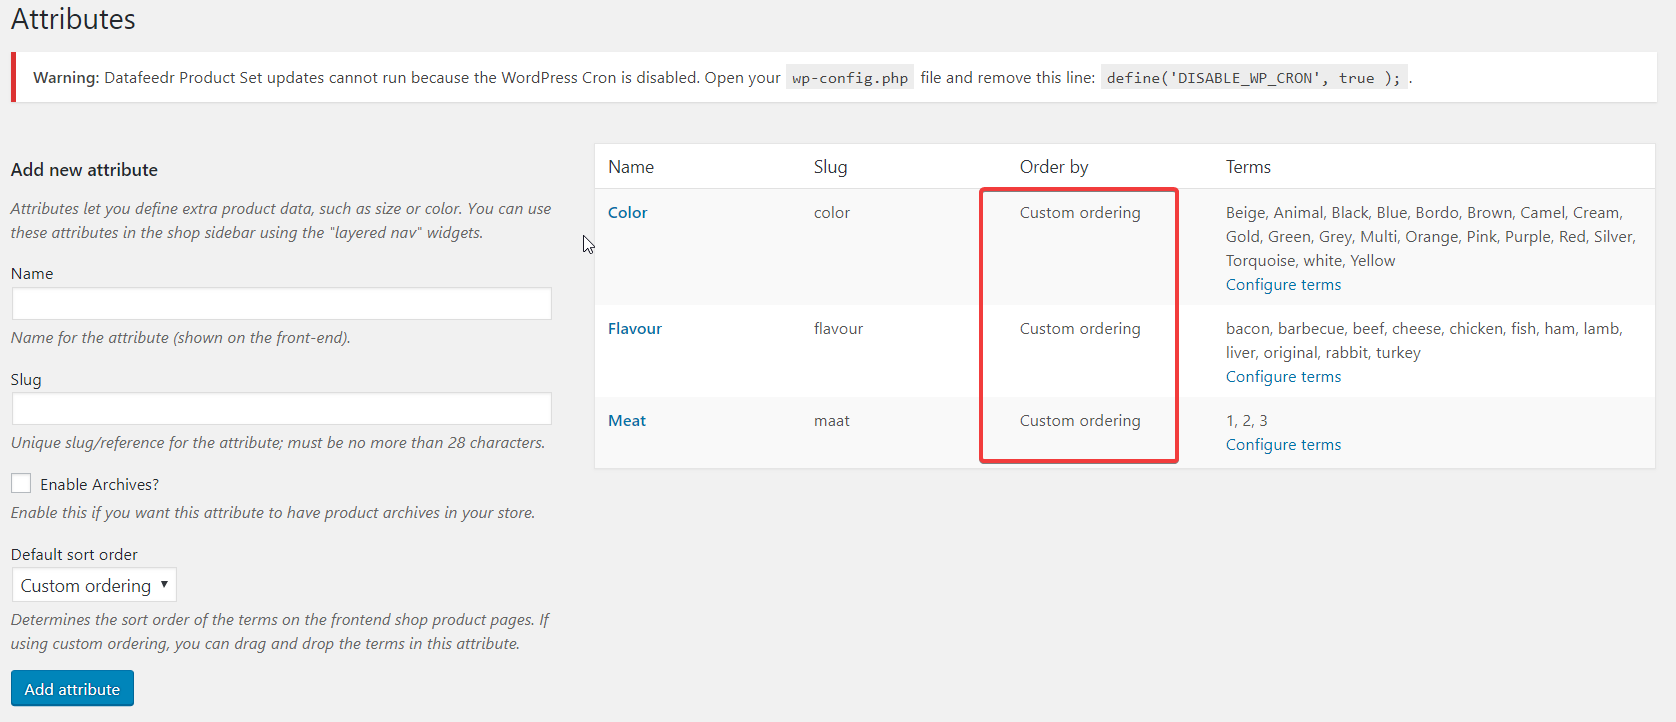Click the Attributes page heading
Image resolution: width=1676 pixels, height=722 pixels.
(73, 19)
